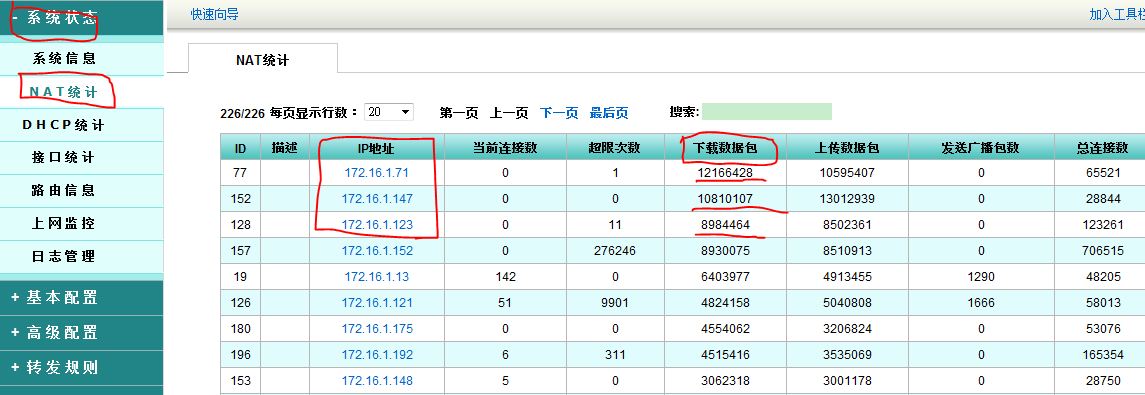Switch to the NAT统计 tab

pos(263,60)
